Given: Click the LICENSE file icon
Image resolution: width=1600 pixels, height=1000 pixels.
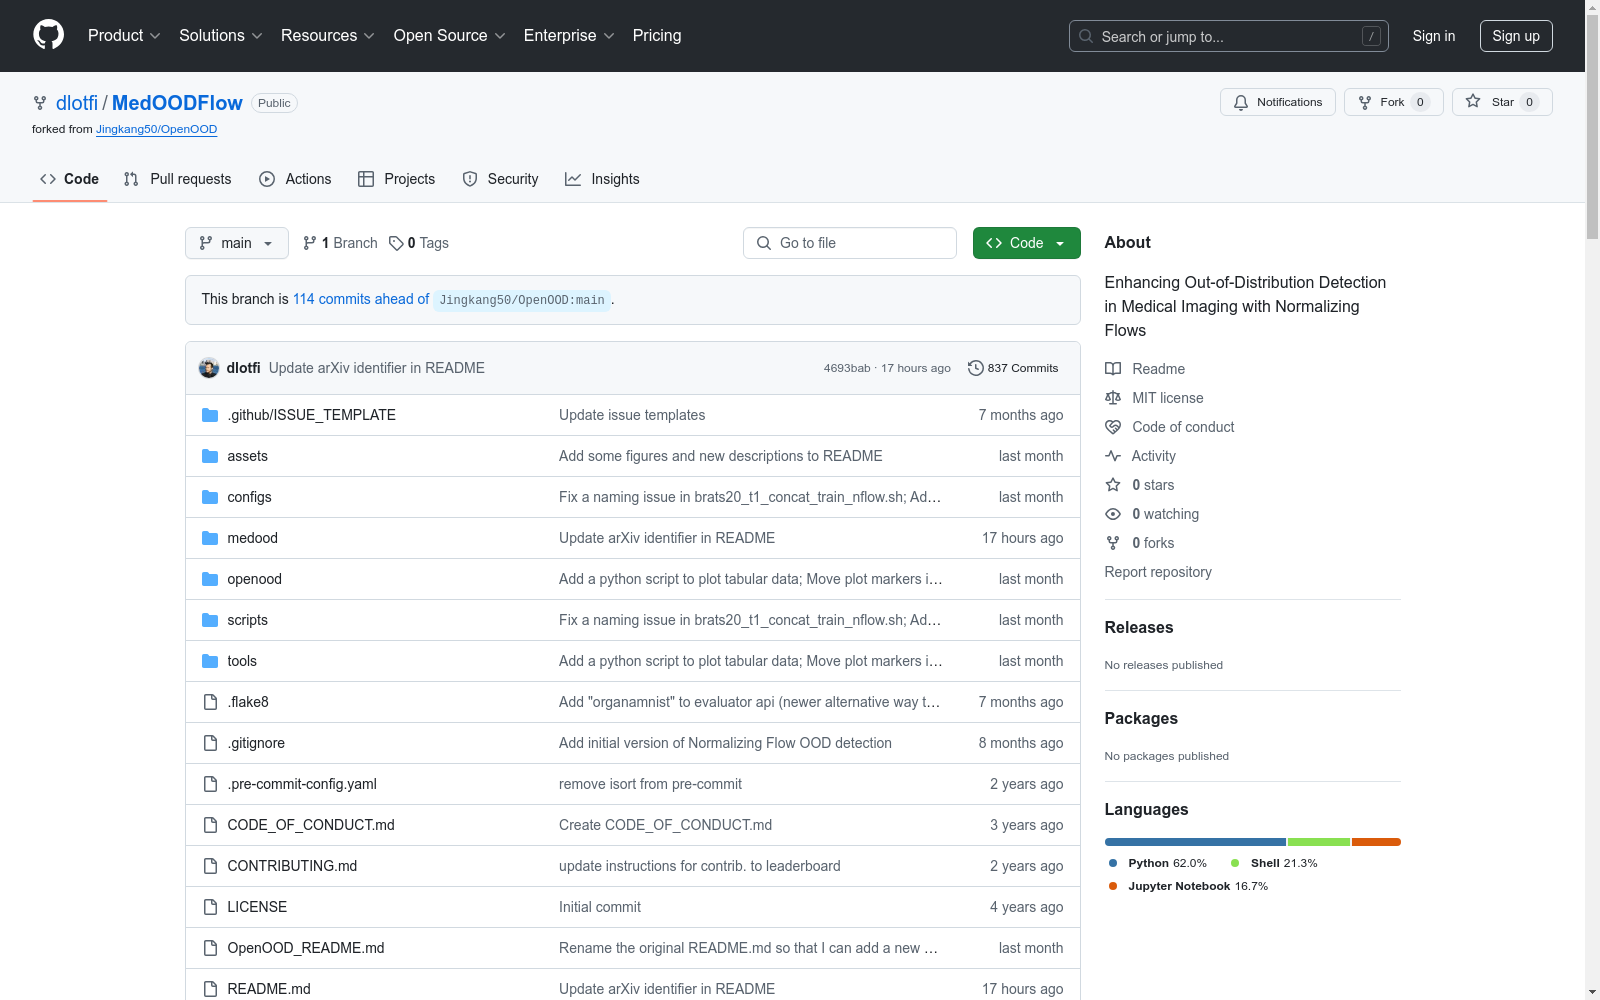Looking at the screenshot, I should [x=210, y=907].
